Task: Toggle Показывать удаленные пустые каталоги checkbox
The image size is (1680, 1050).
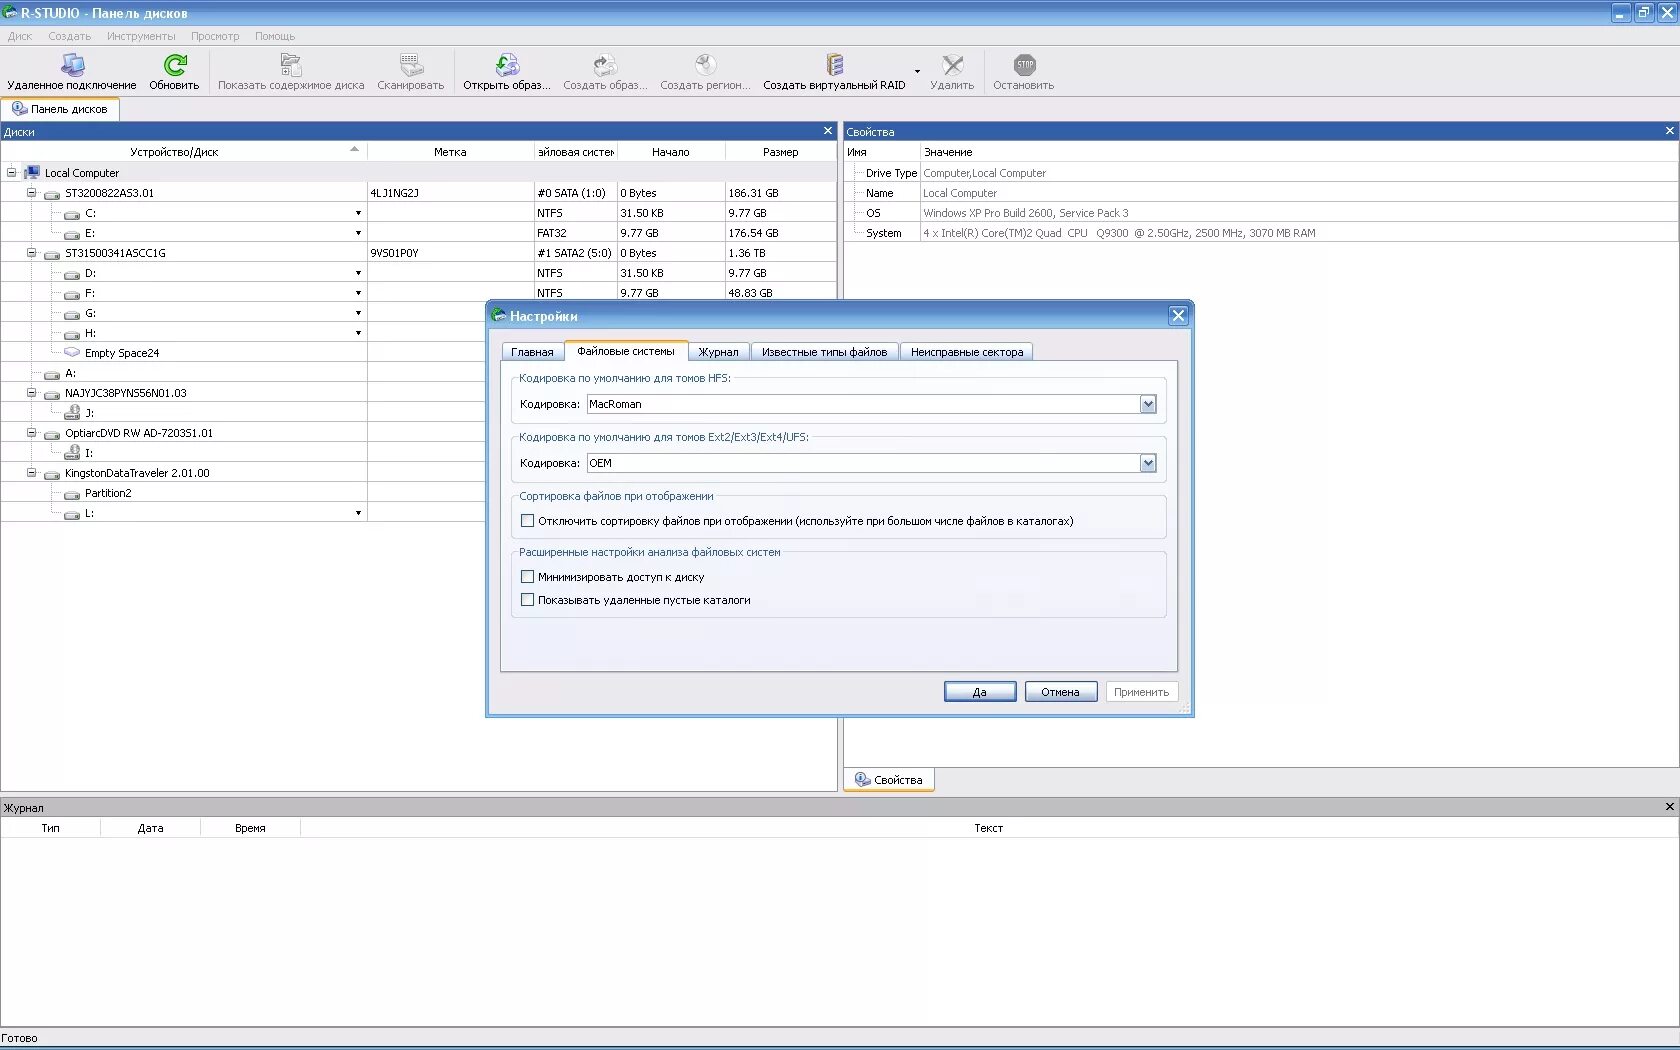Action: [527, 600]
